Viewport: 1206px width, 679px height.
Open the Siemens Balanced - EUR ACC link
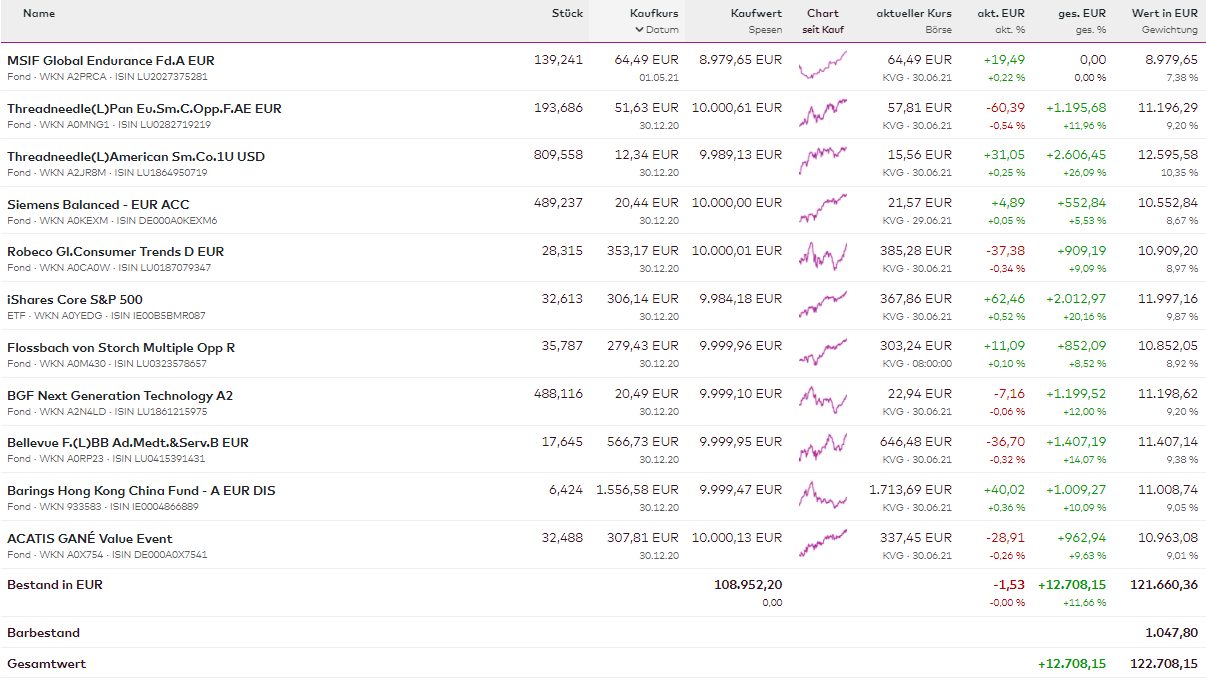click(x=98, y=205)
